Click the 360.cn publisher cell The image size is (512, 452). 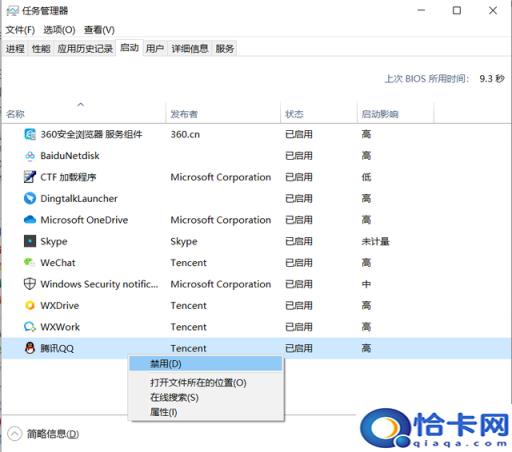[185, 134]
